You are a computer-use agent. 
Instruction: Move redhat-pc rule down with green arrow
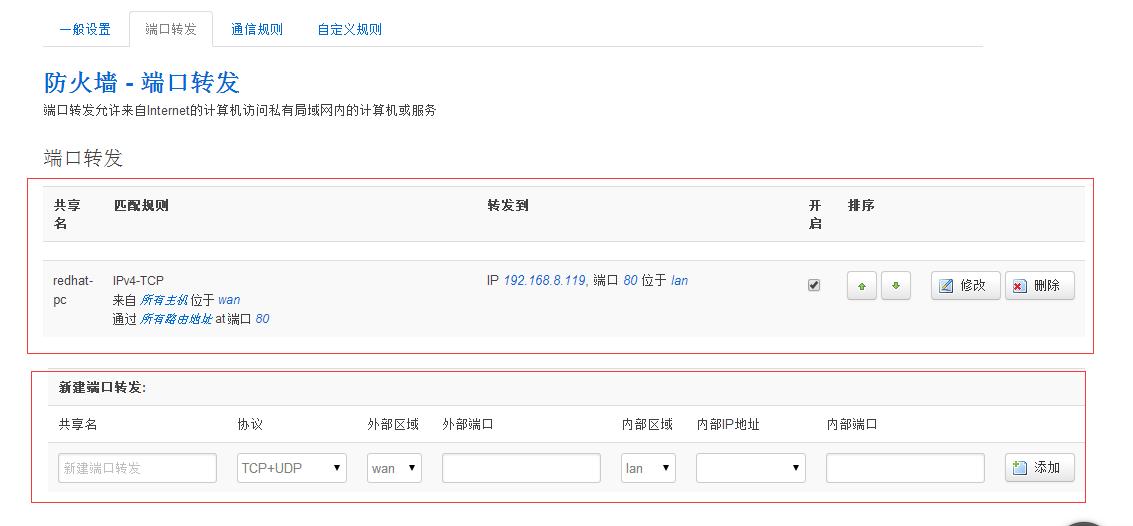pyautogui.click(x=896, y=285)
